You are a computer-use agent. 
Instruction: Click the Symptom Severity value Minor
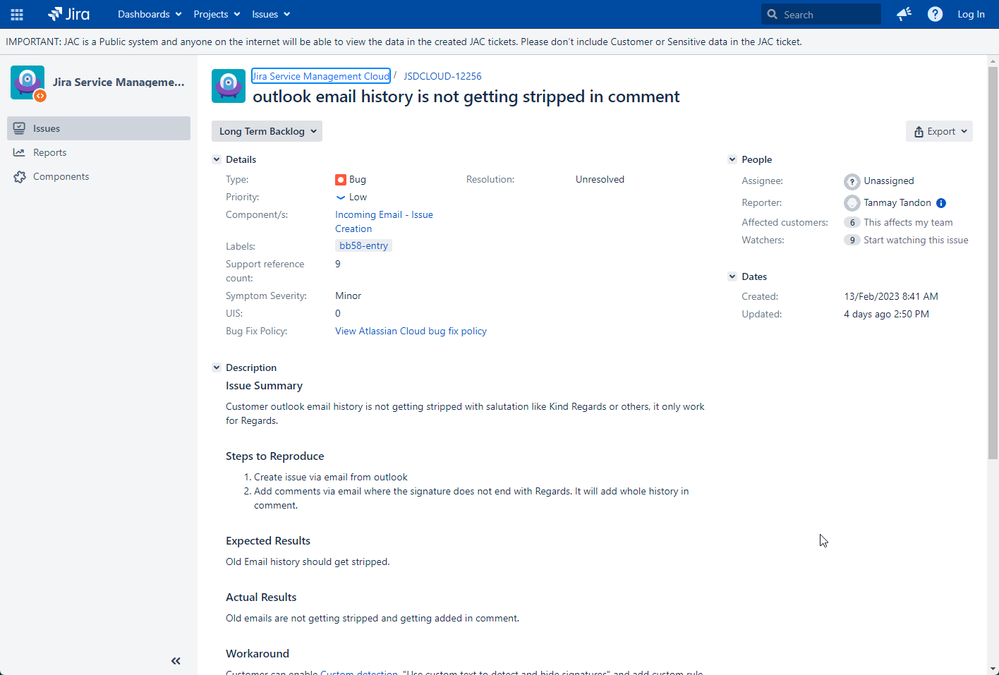click(348, 296)
